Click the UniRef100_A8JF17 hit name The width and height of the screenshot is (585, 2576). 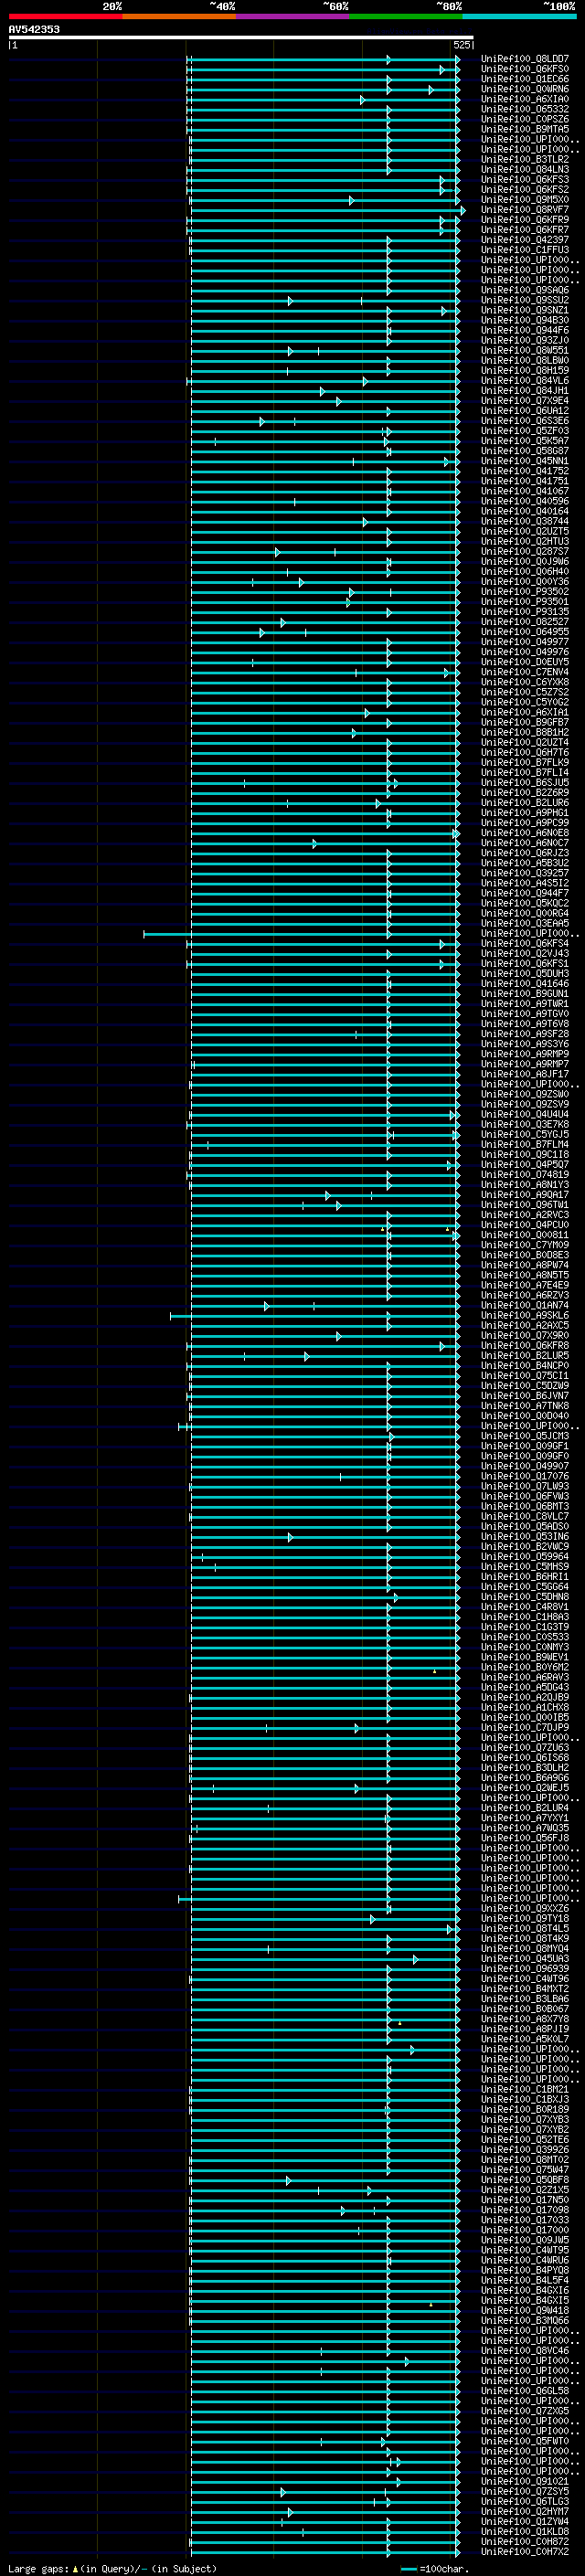pyautogui.click(x=524, y=1074)
